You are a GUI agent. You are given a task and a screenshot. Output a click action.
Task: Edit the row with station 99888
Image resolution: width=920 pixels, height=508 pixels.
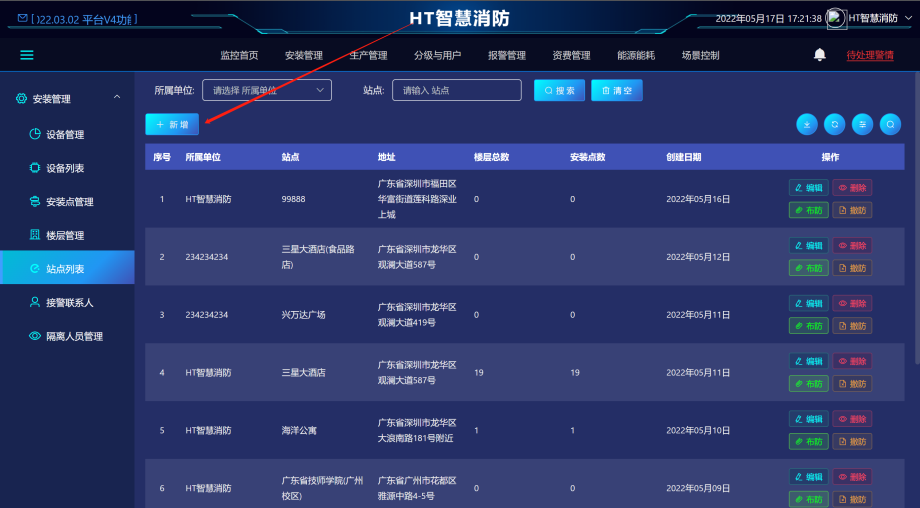pyautogui.click(x=809, y=188)
